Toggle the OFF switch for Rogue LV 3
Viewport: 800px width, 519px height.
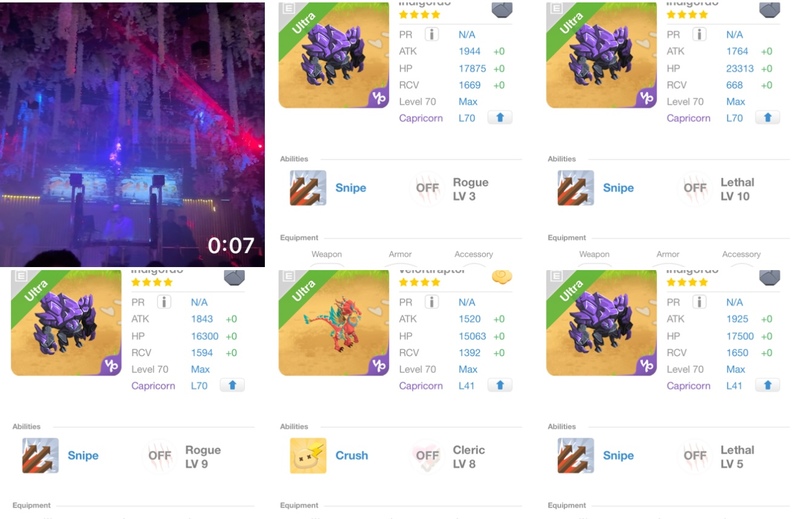[x=427, y=188]
